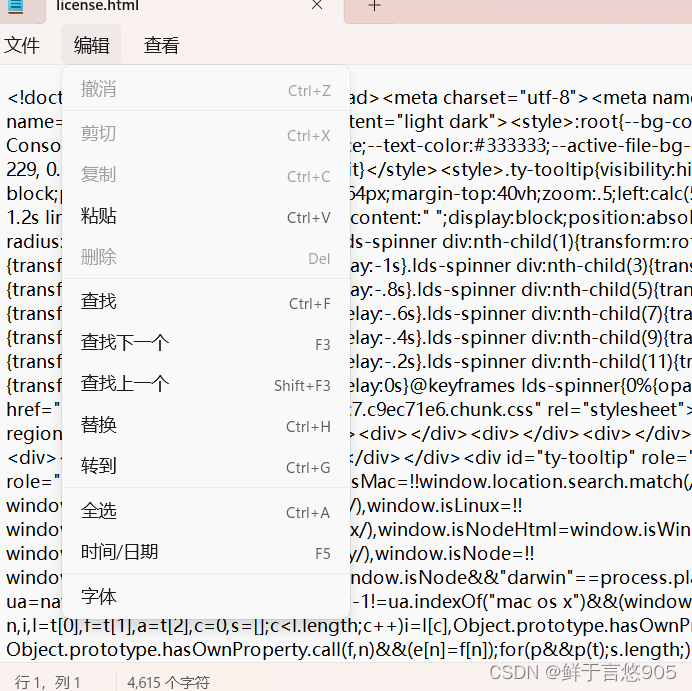Click the Notepad app icon in title bar
Viewport: 692px width, 691px height.
[16, 6]
